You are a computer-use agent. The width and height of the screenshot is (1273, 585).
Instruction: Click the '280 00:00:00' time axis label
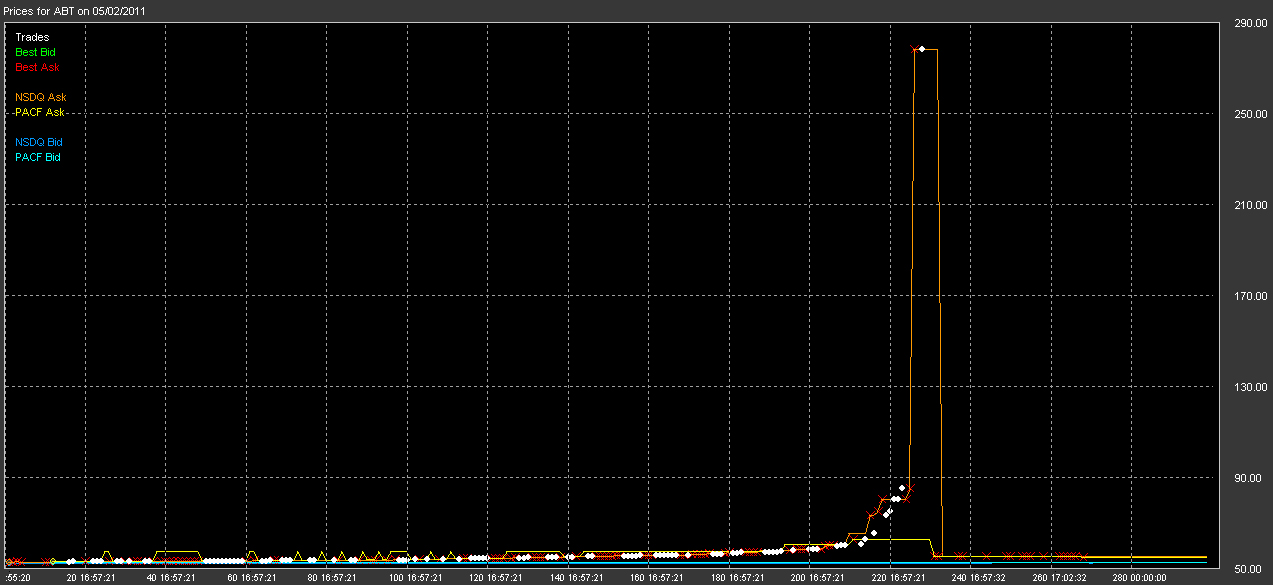pos(1142,577)
